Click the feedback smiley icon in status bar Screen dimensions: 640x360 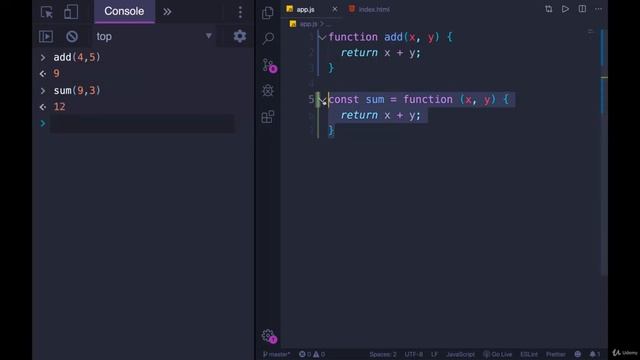tap(578, 354)
